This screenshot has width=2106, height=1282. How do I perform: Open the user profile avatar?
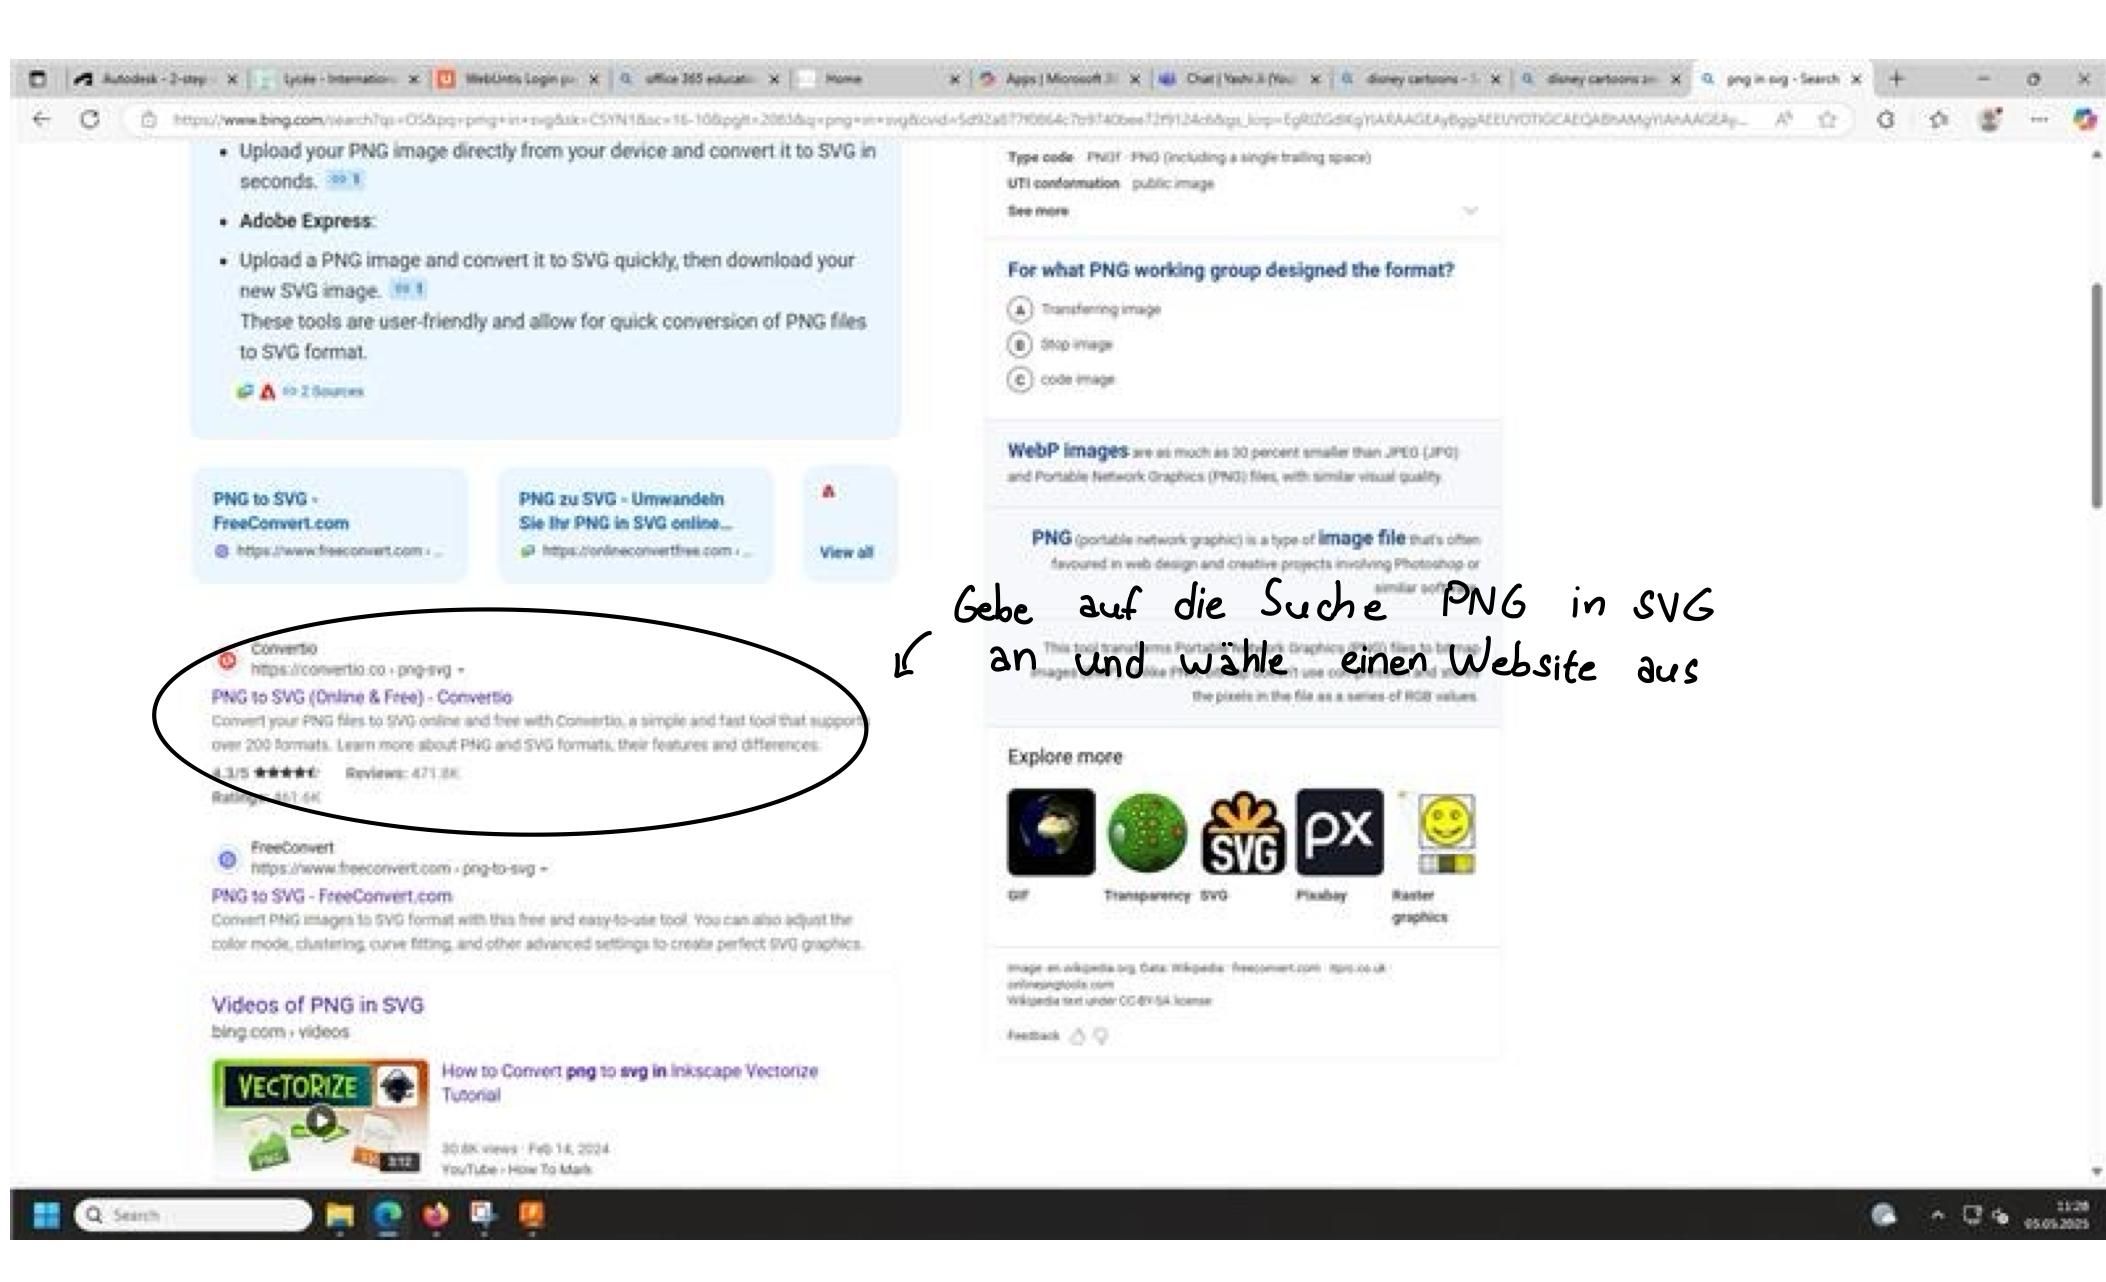coord(1990,120)
